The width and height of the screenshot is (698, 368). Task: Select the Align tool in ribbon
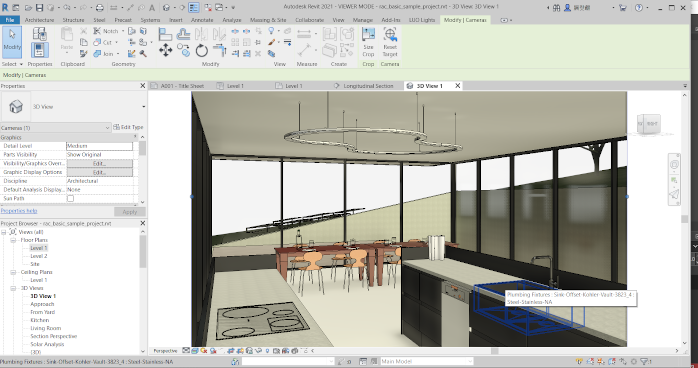[x=165, y=34]
